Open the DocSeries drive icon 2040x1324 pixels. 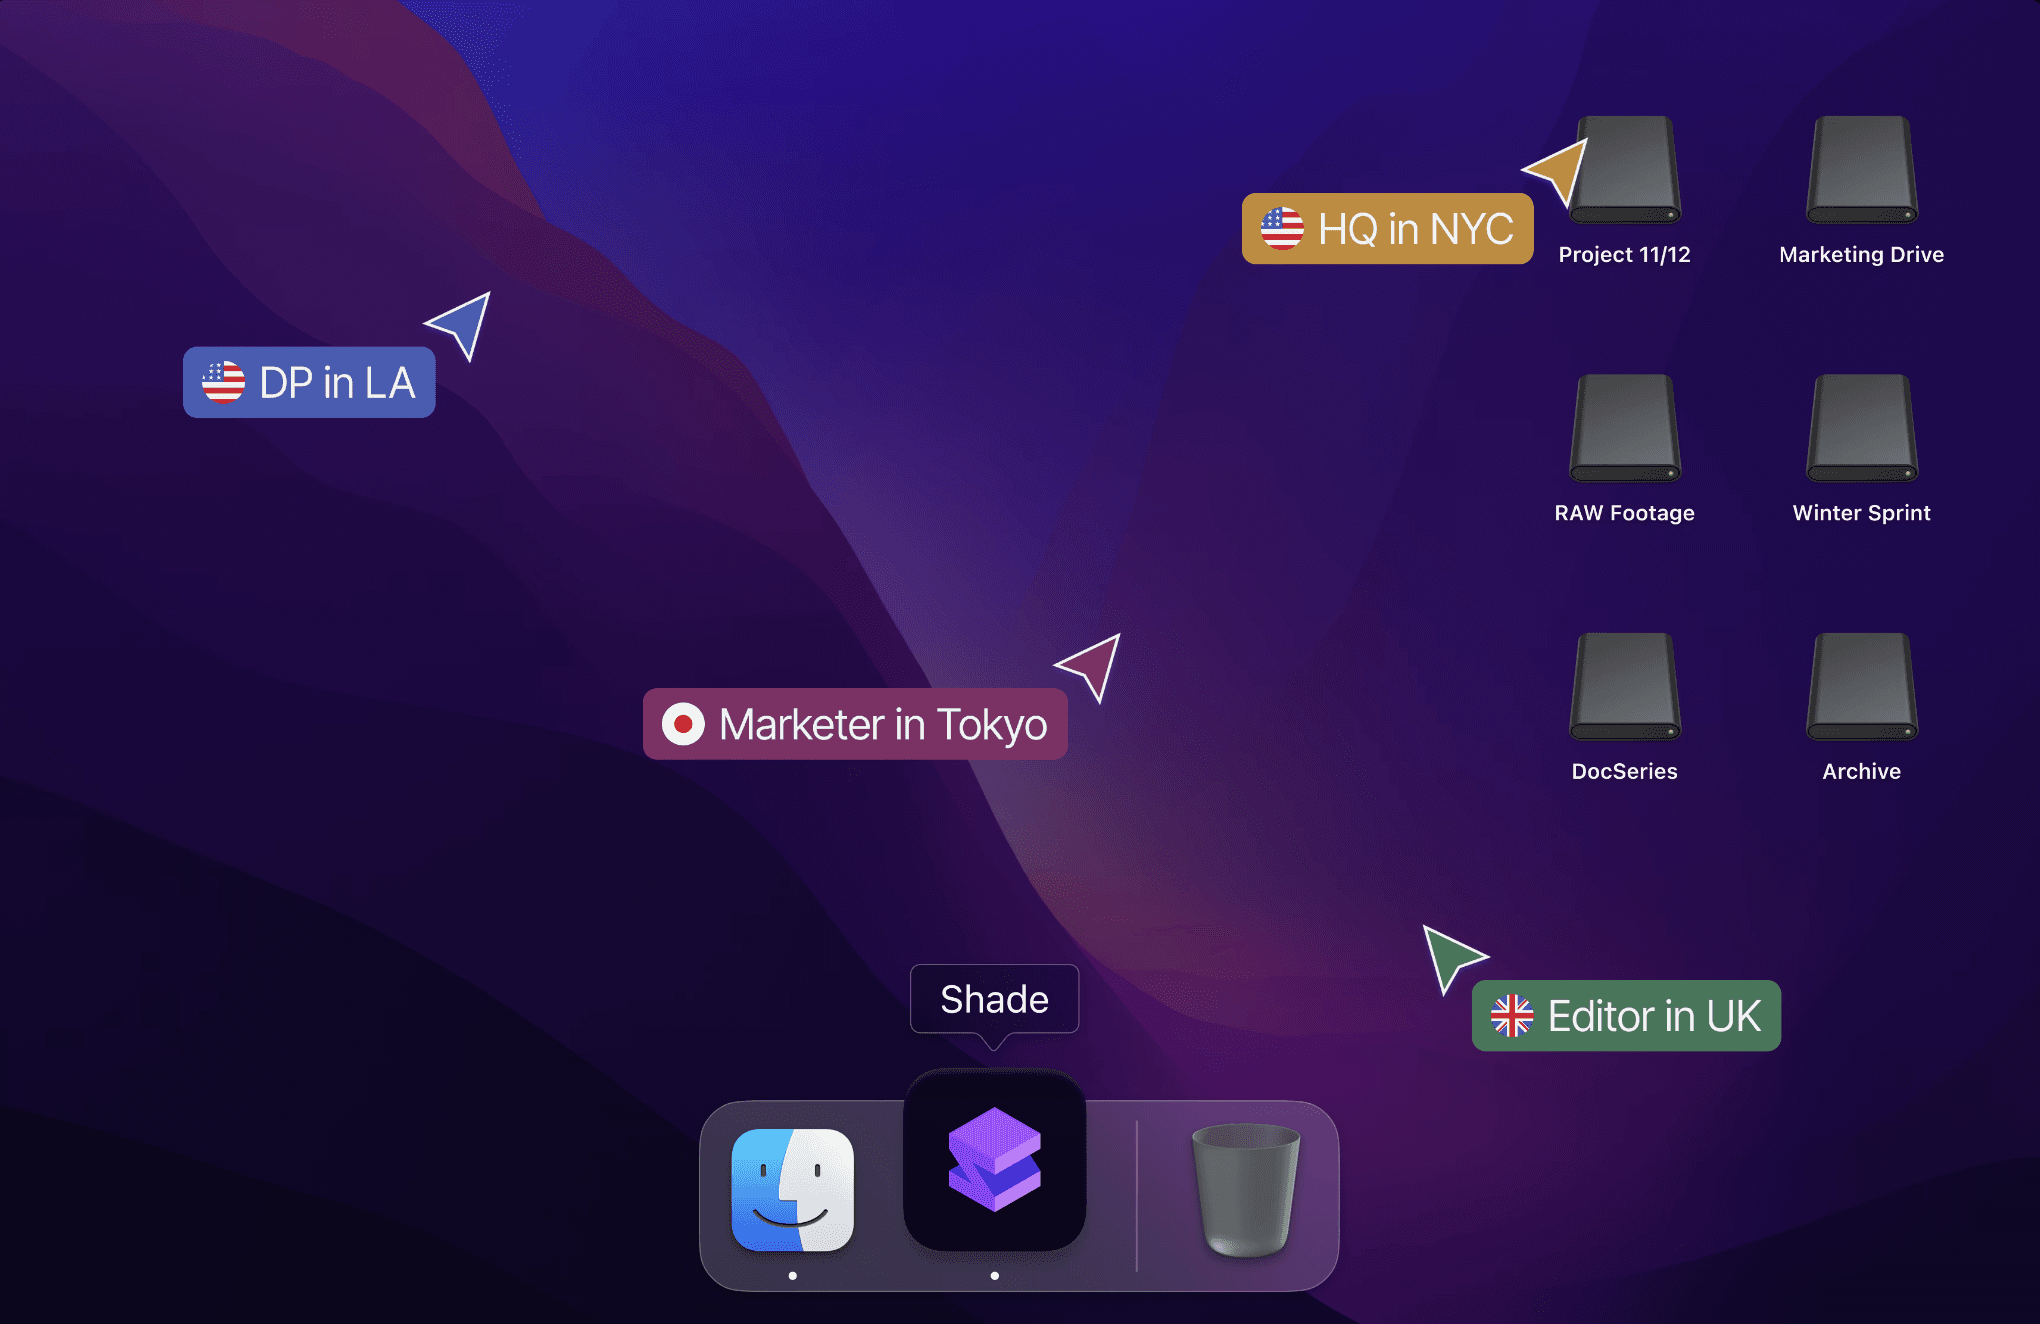[x=1625, y=687]
